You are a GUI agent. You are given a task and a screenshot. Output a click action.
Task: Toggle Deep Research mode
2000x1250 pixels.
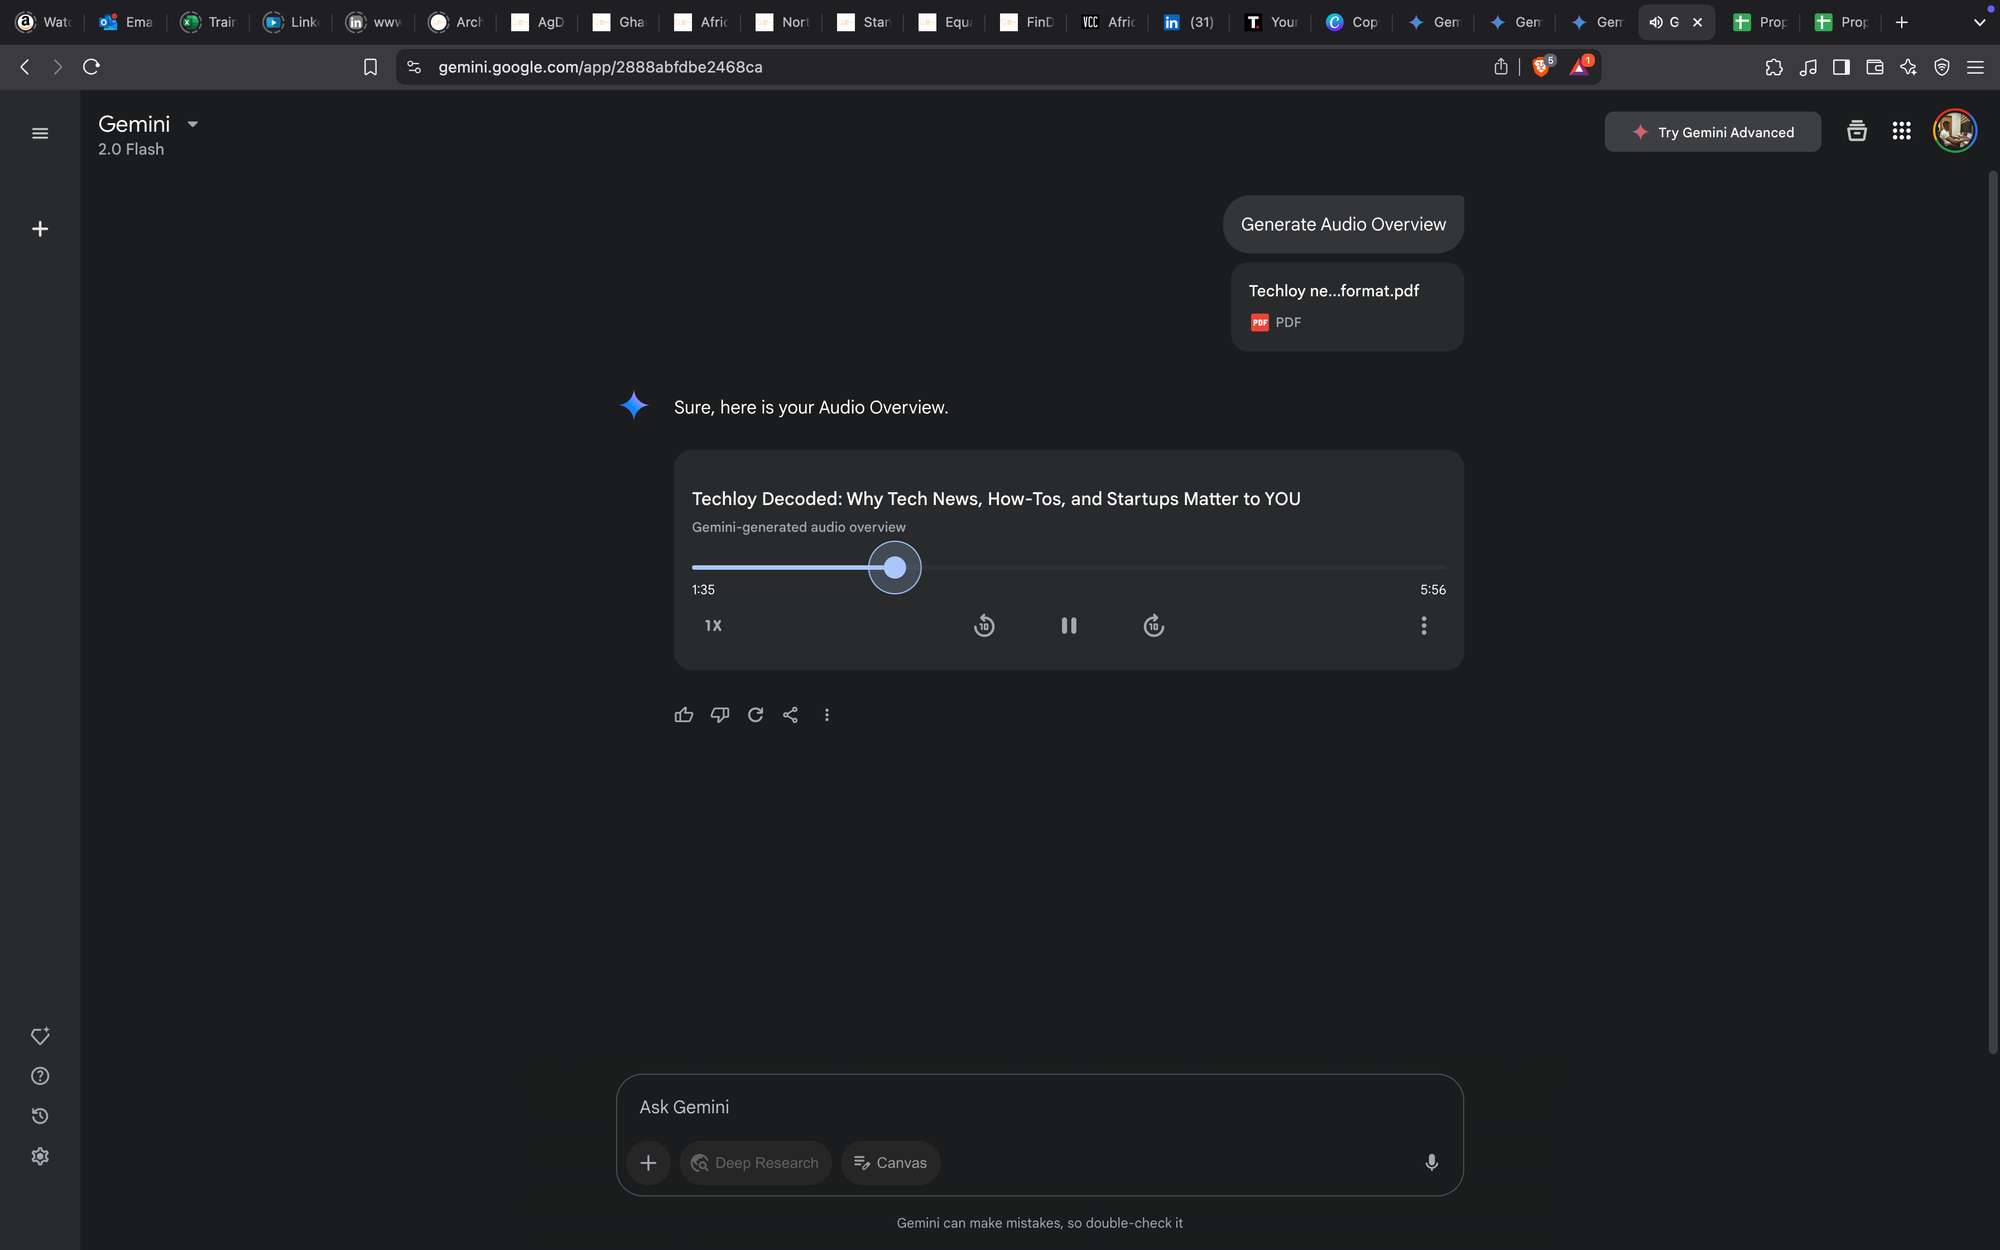[755, 1163]
